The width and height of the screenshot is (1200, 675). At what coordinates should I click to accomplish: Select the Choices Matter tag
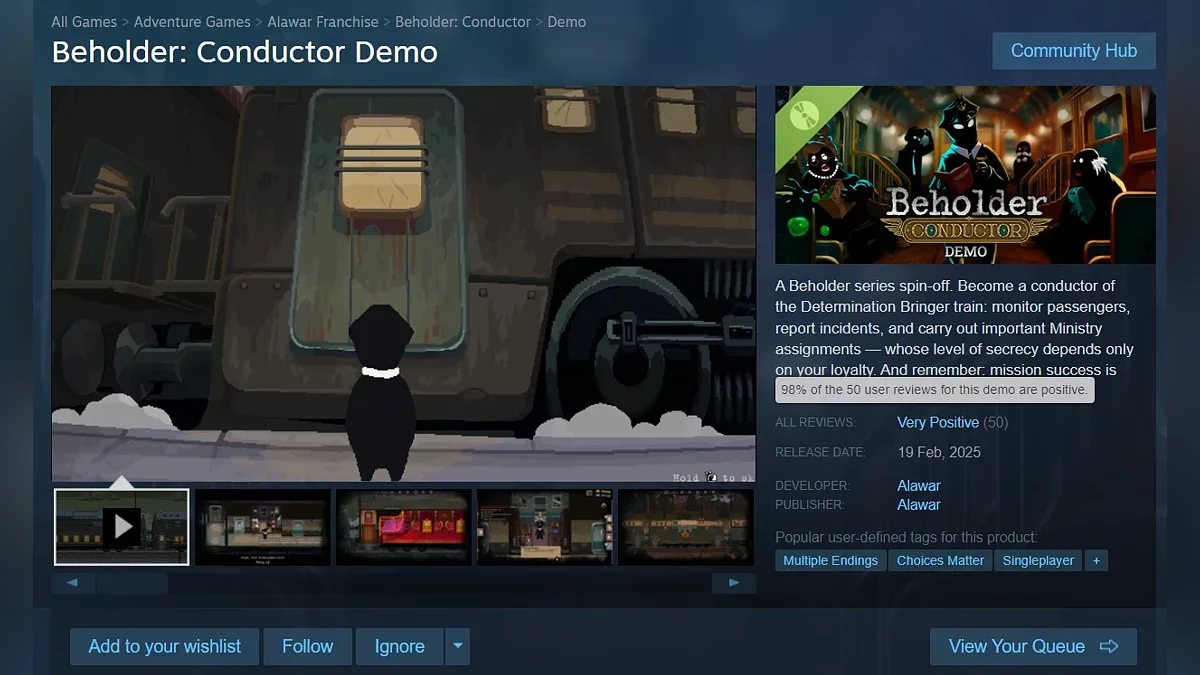click(x=940, y=561)
